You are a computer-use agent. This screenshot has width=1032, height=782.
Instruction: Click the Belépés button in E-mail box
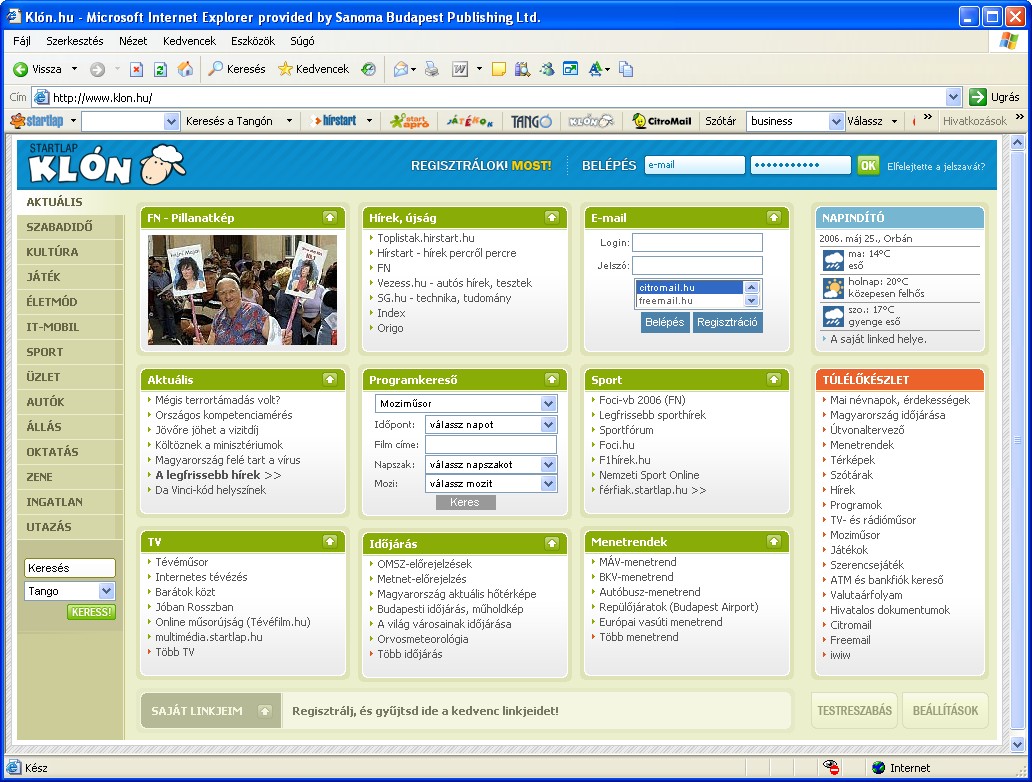click(x=665, y=323)
